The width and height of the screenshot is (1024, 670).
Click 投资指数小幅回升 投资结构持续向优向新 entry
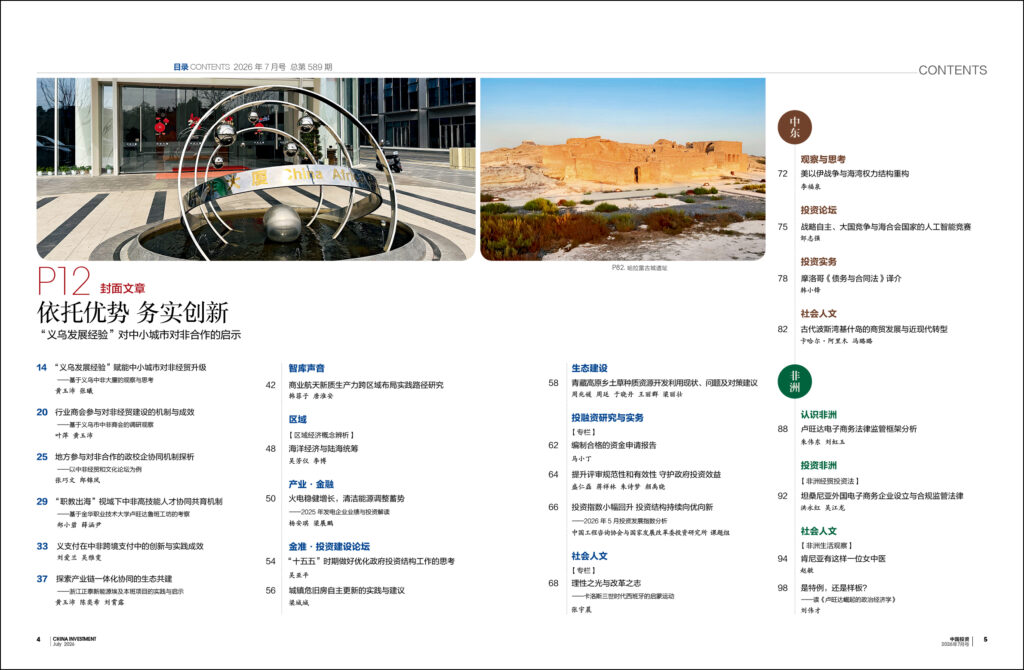pos(642,507)
